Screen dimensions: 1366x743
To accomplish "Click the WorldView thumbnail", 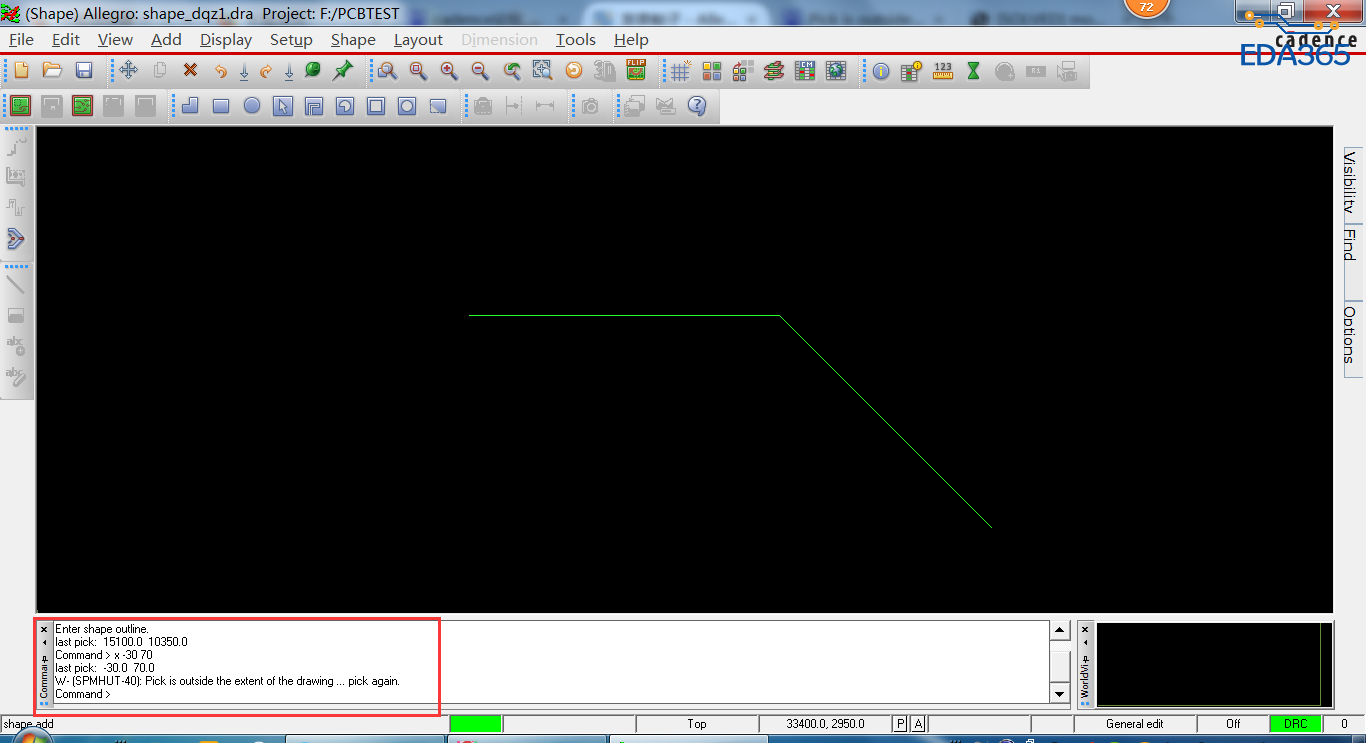I will tap(1214, 665).
